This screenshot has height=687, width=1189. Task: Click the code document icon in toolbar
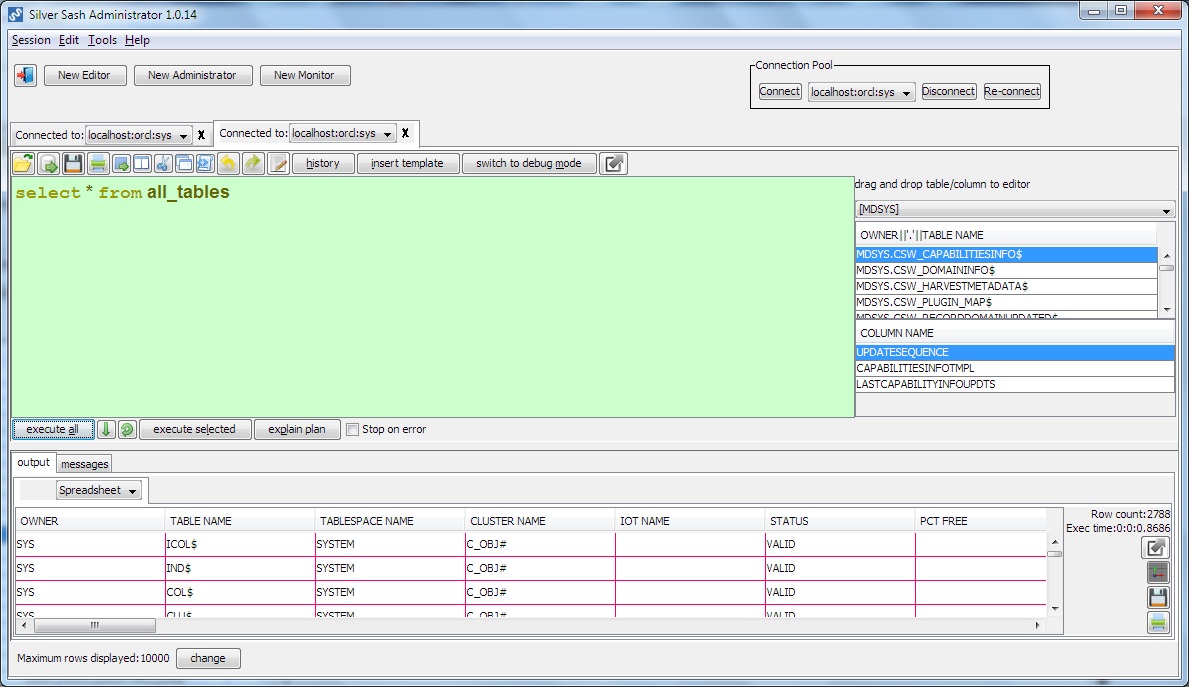(x=205, y=163)
